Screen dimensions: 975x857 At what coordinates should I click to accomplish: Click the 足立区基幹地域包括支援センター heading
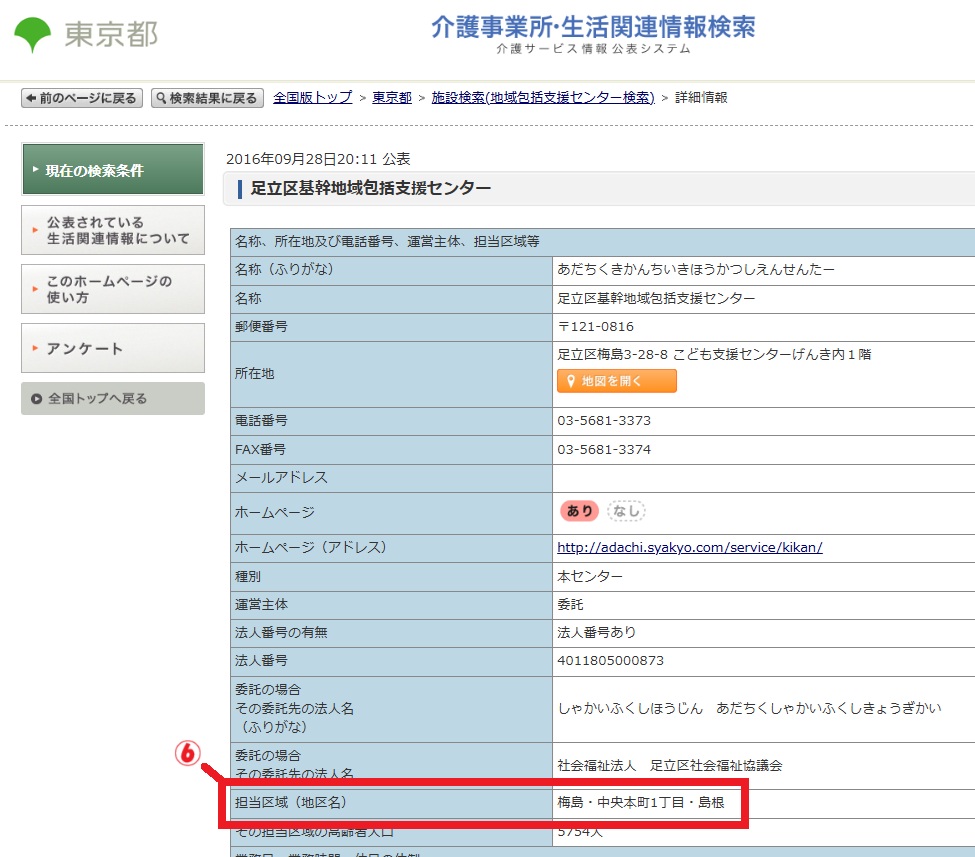371,188
